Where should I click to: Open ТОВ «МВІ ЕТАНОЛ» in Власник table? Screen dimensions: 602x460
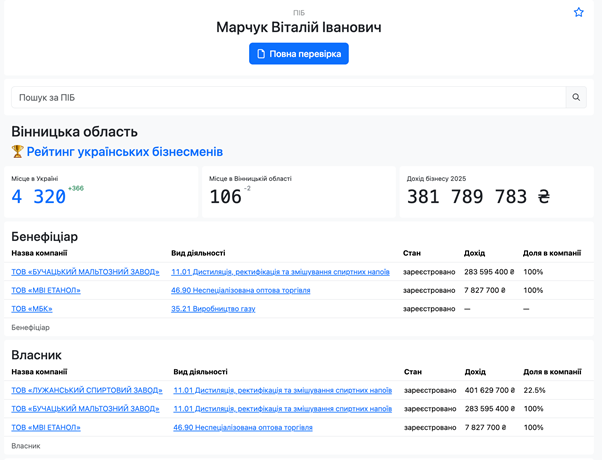point(46,427)
